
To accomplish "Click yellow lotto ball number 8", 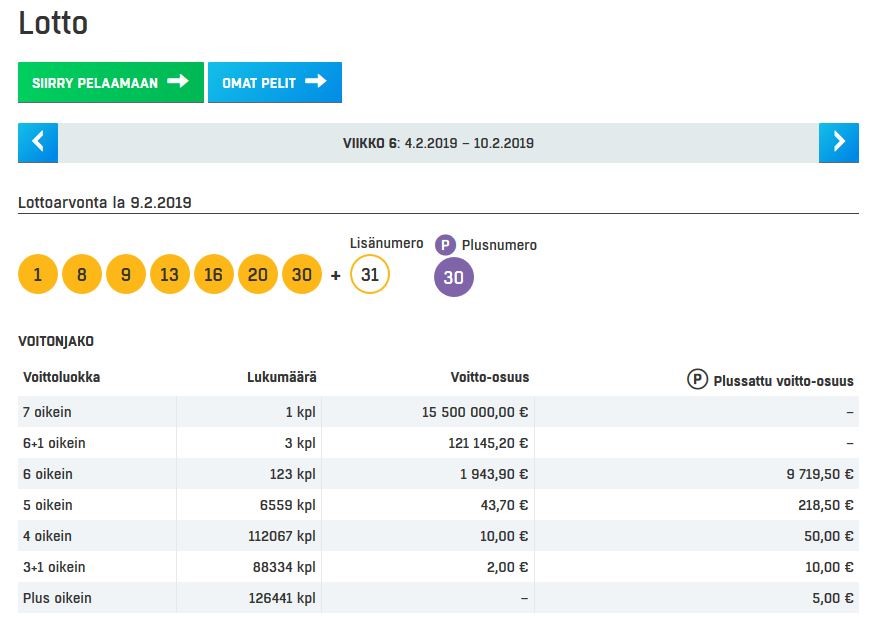I will 82,274.
